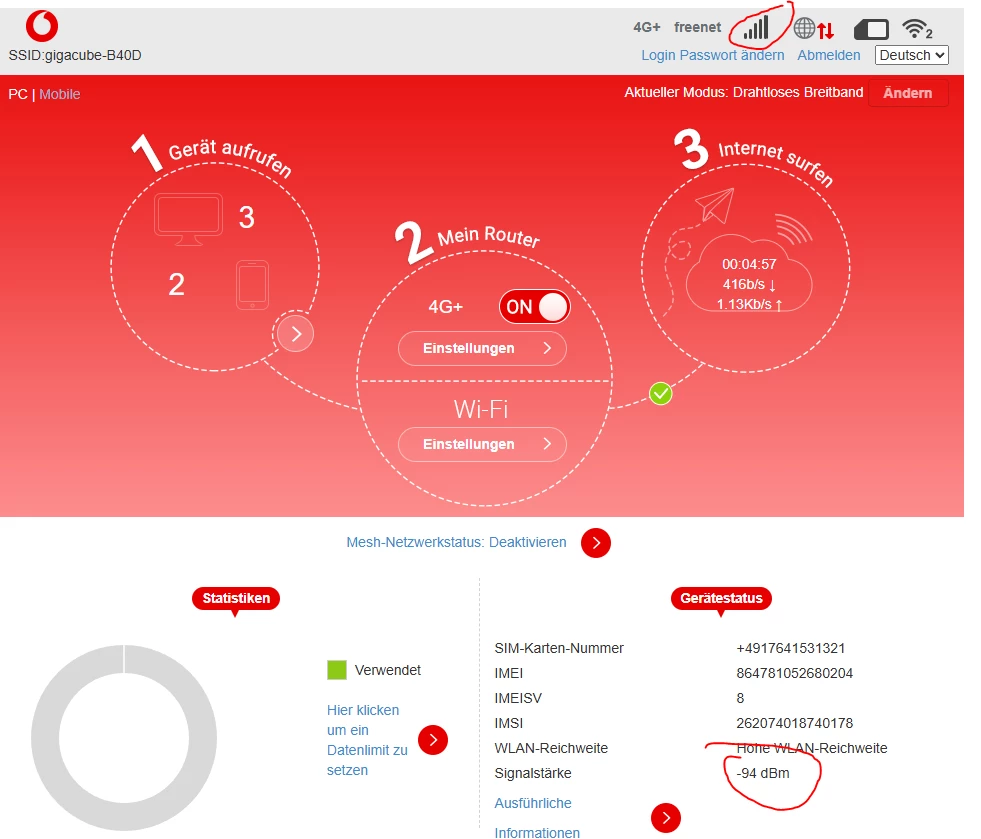Click the 4G+ network type indicator in header
Viewport: 981px width, 839px height.
coord(647,28)
